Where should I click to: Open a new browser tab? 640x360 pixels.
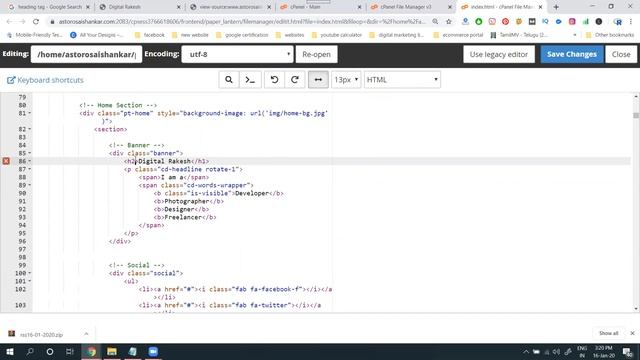(556, 7)
